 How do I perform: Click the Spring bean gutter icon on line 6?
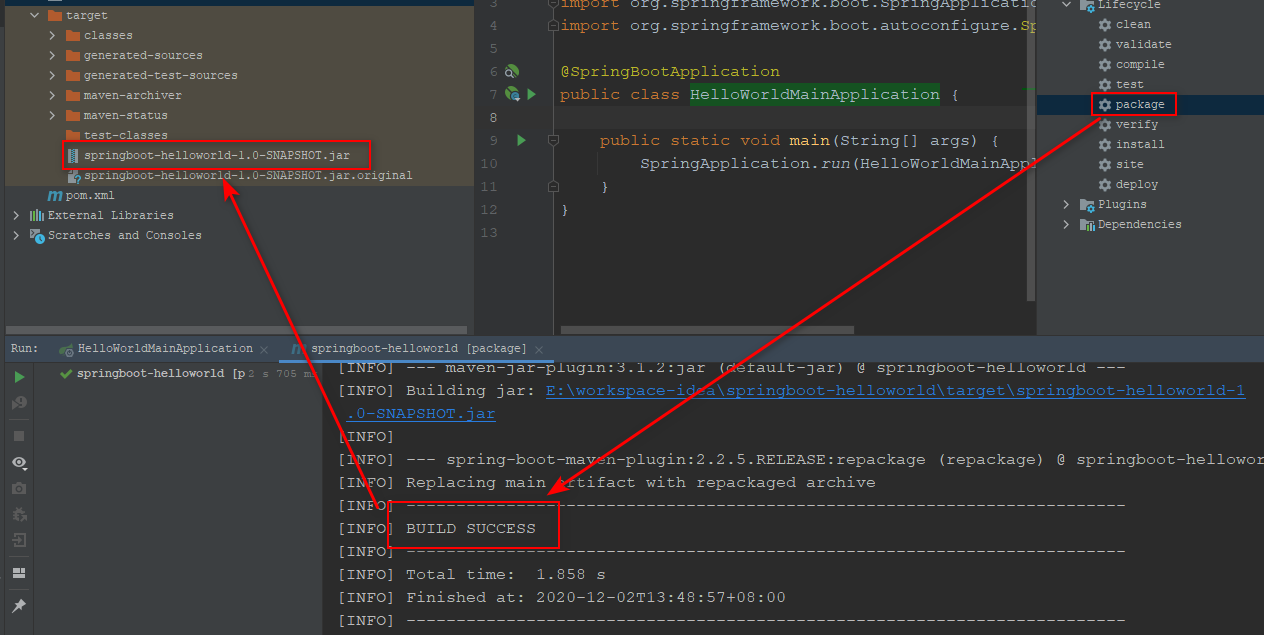(512, 72)
